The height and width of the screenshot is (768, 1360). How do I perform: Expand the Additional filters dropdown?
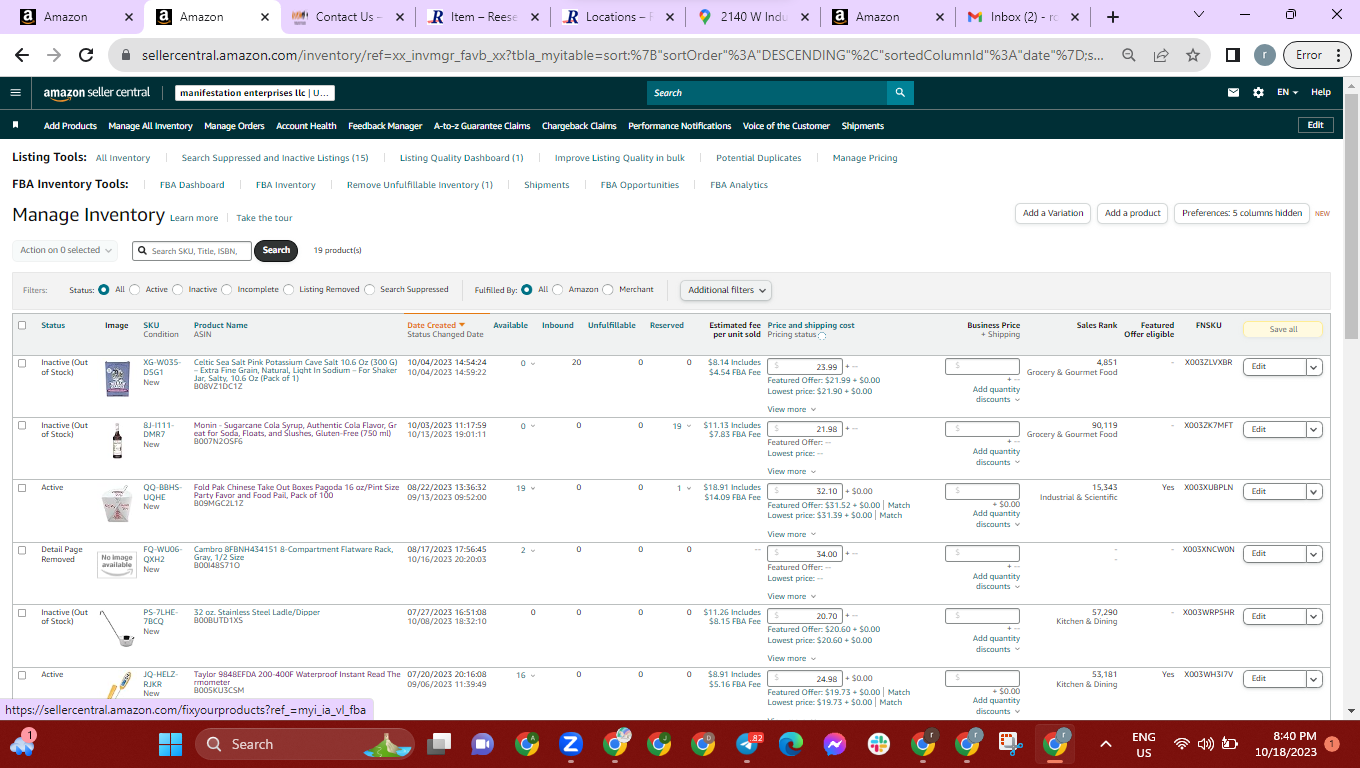pos(727,290)
